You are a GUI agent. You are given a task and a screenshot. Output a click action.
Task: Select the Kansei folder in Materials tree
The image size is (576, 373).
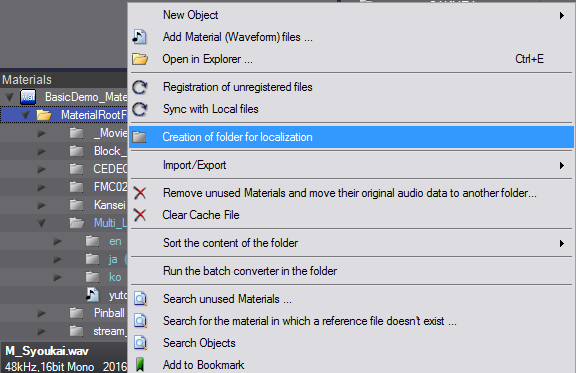[109, 205]
